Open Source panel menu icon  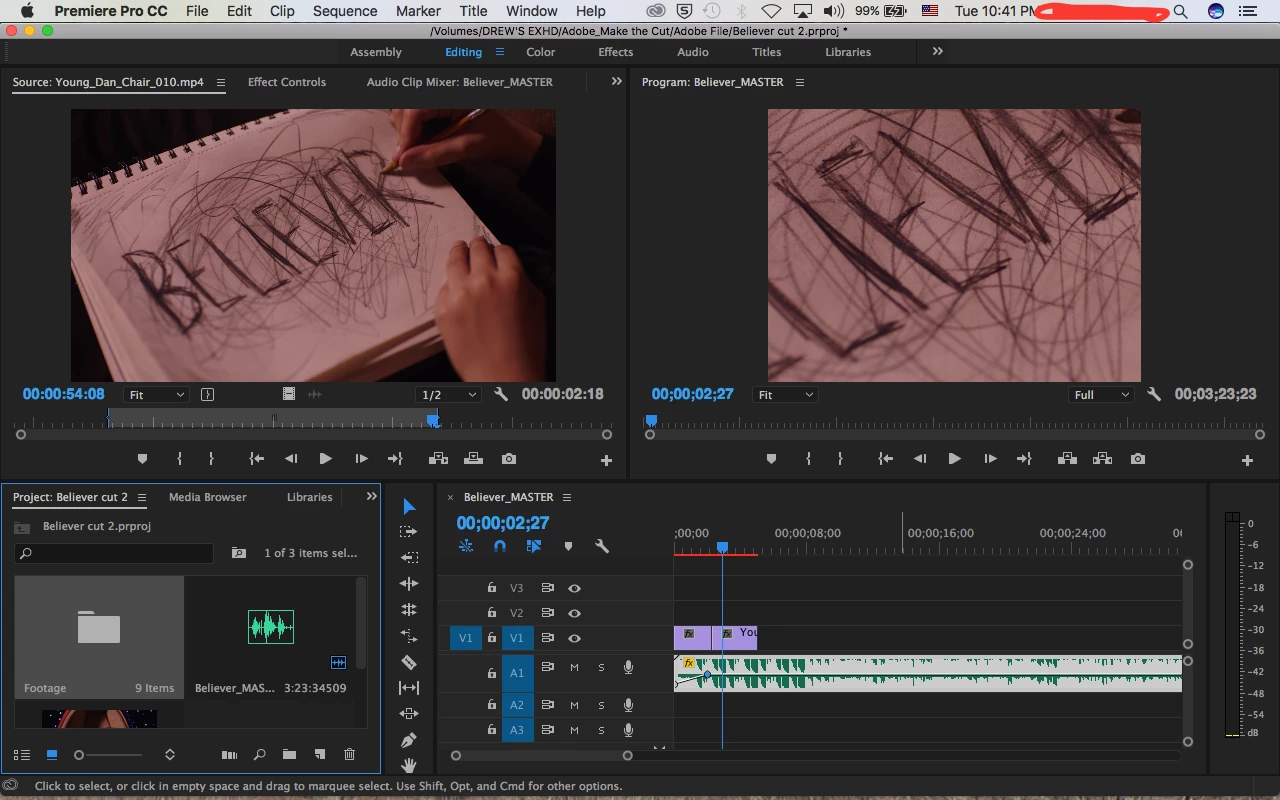pos(221,83)
